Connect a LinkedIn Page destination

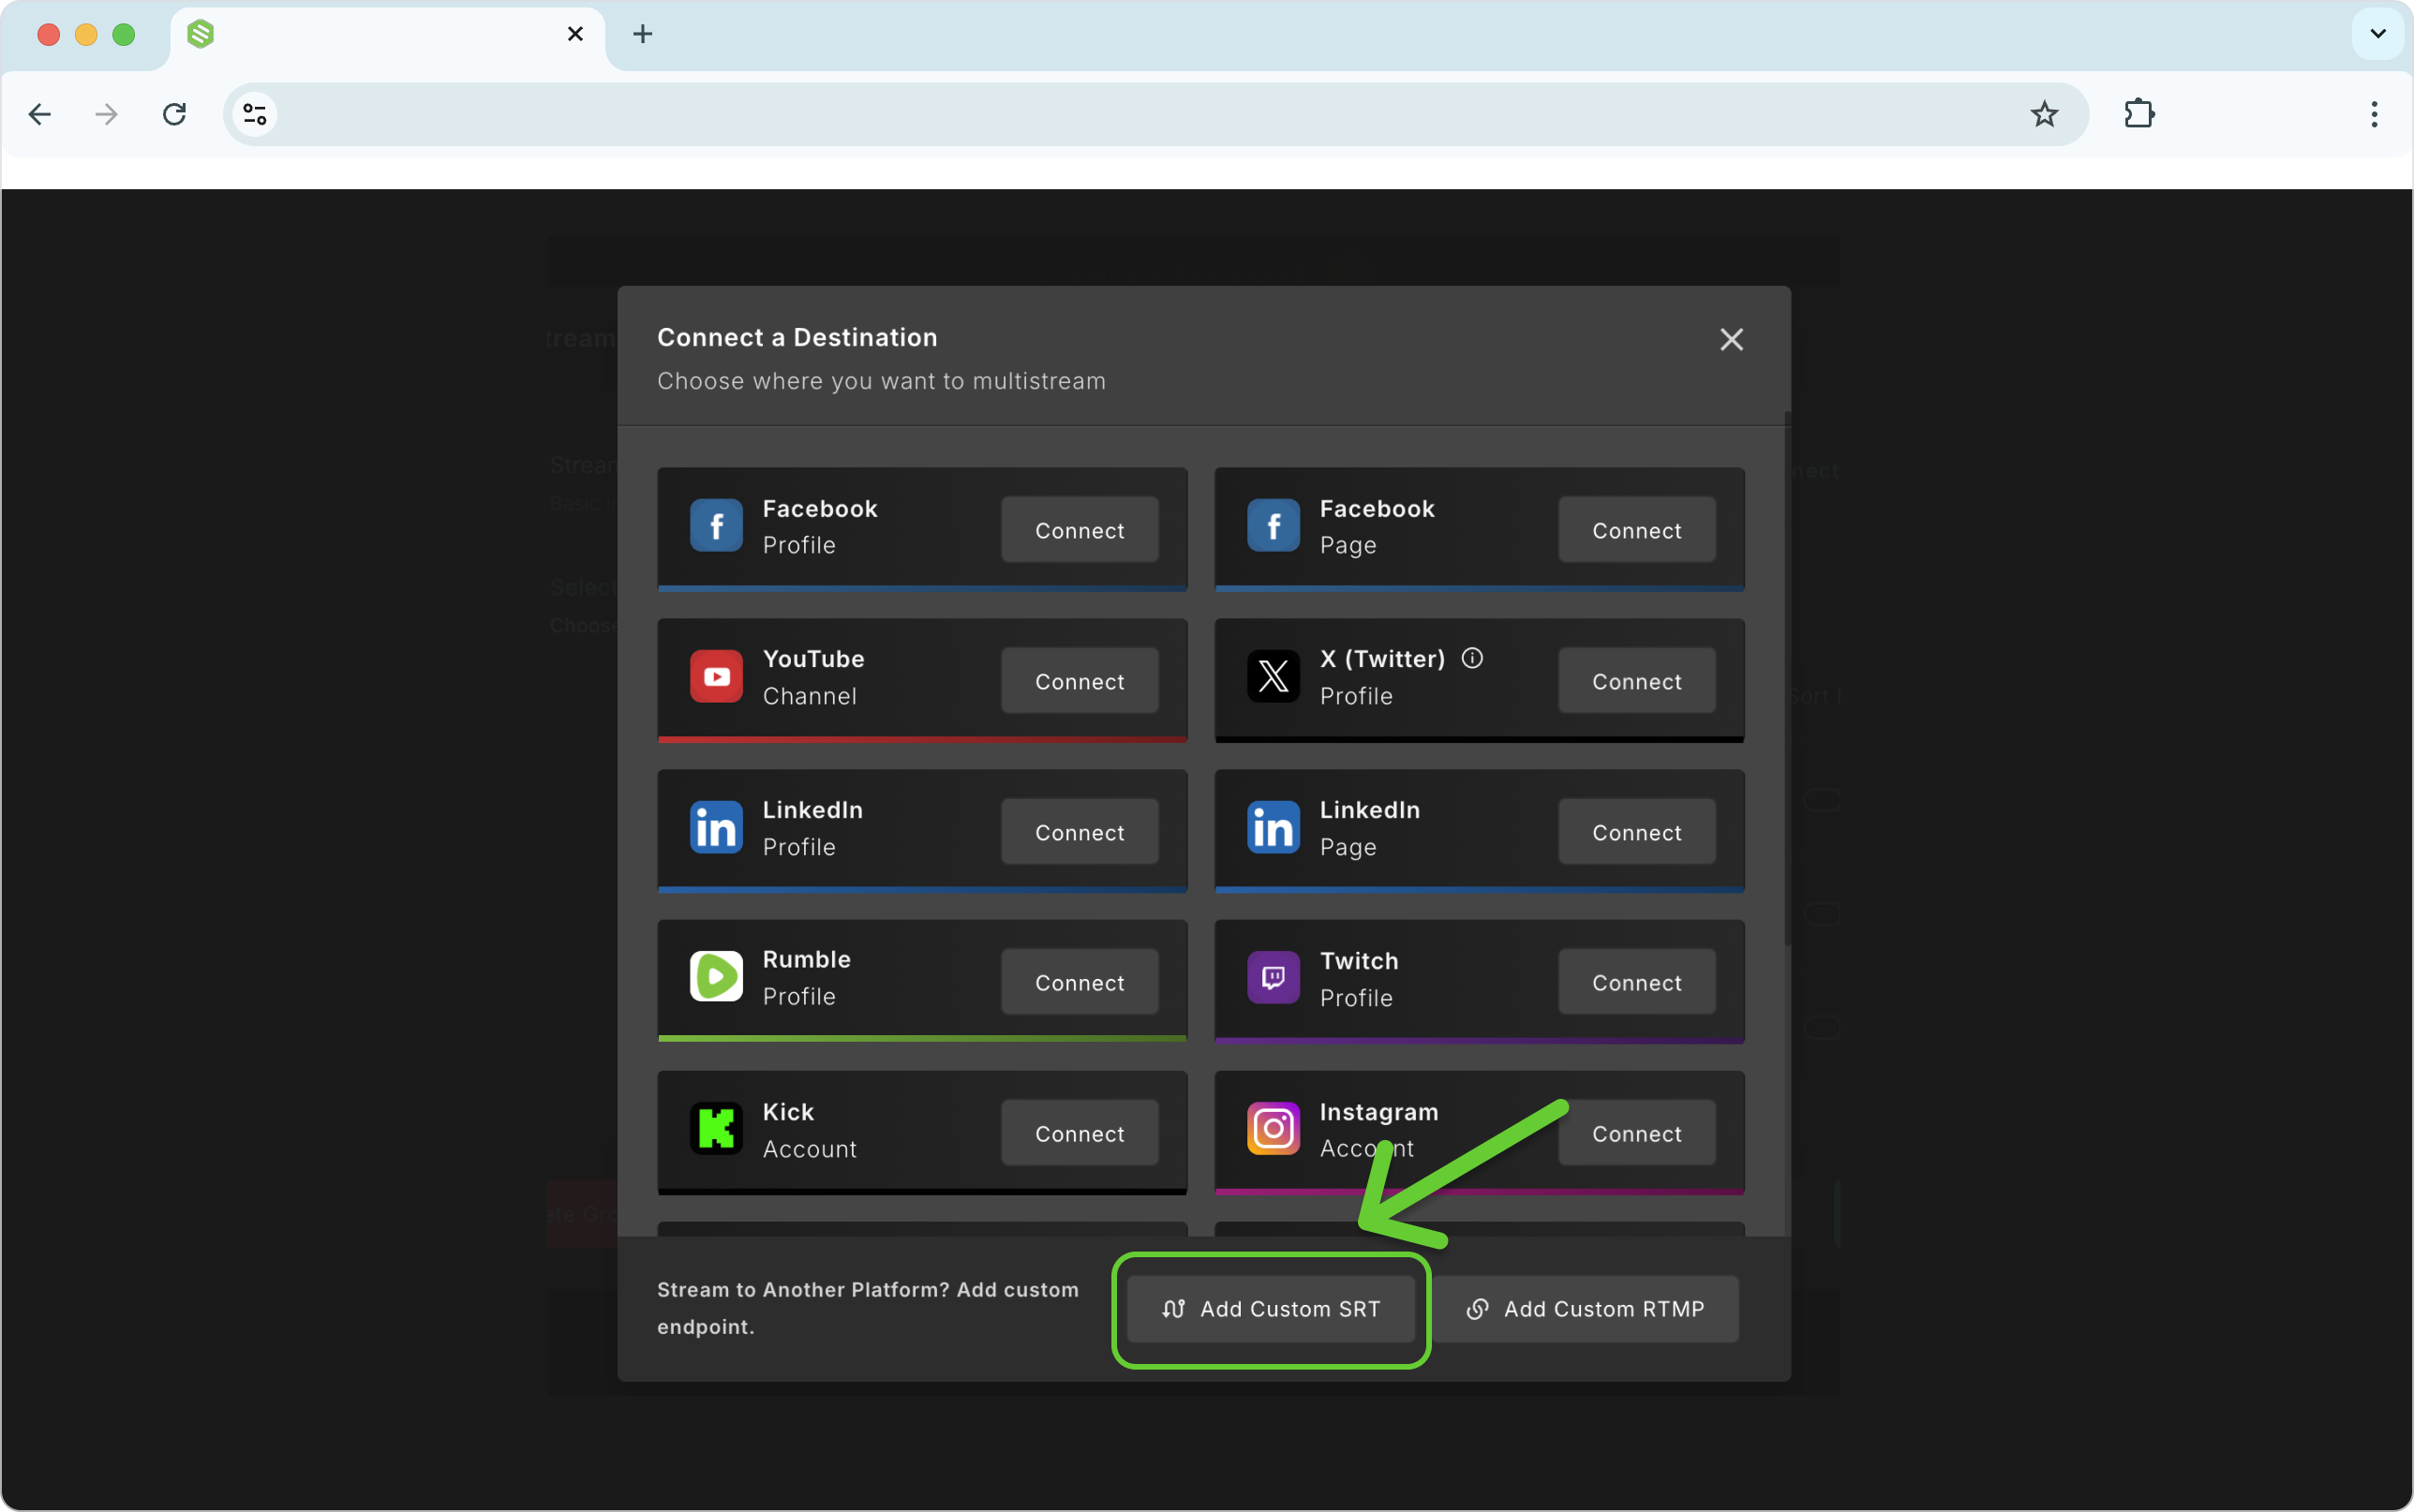(x=1637, y=832)
